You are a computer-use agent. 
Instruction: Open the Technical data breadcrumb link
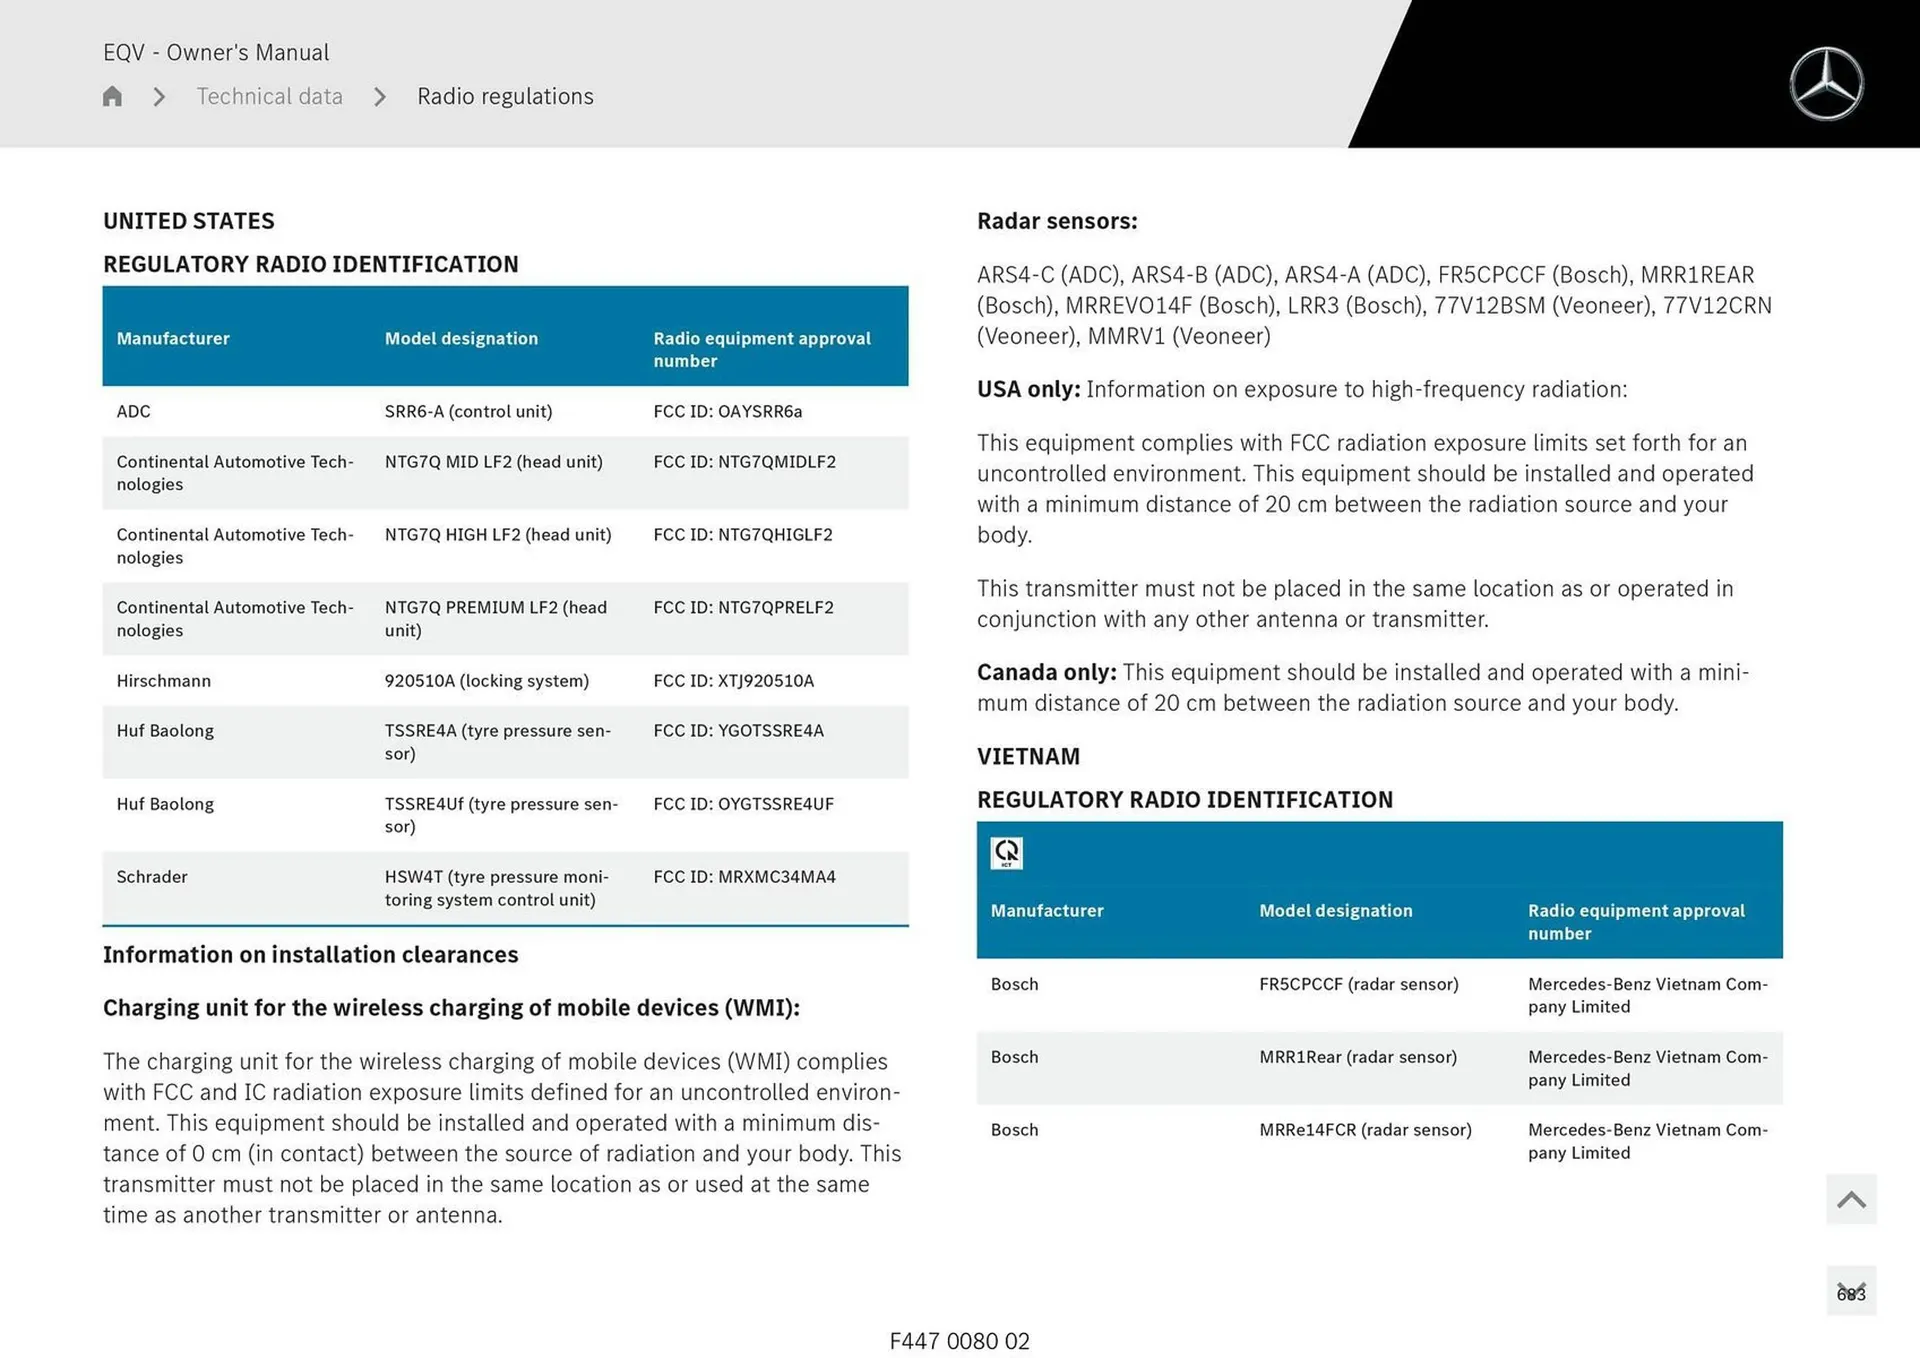point(269,97)
